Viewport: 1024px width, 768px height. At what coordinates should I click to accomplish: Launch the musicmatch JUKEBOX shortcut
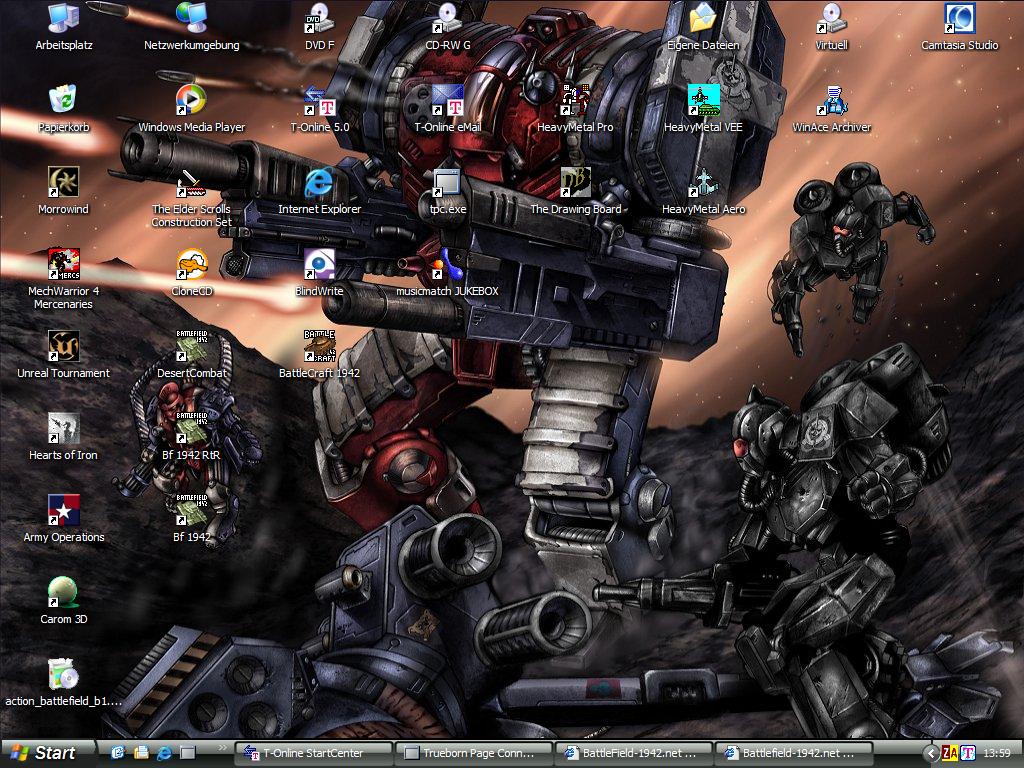pos(447,273)
